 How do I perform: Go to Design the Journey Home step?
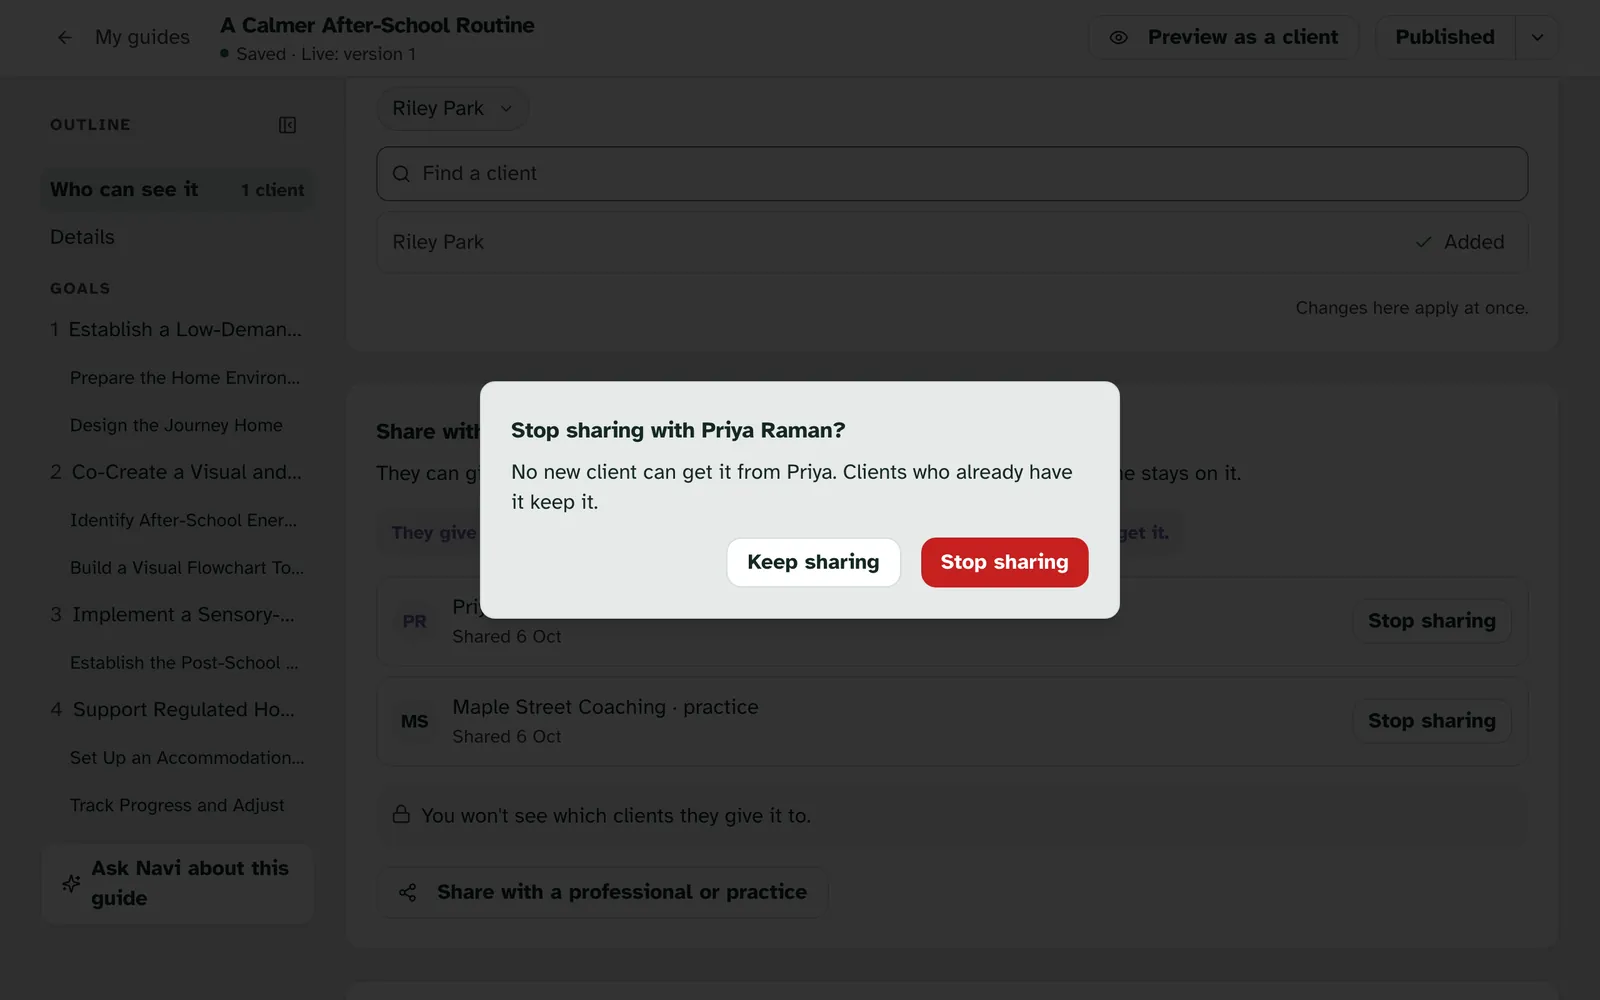[x=176, y=425]
